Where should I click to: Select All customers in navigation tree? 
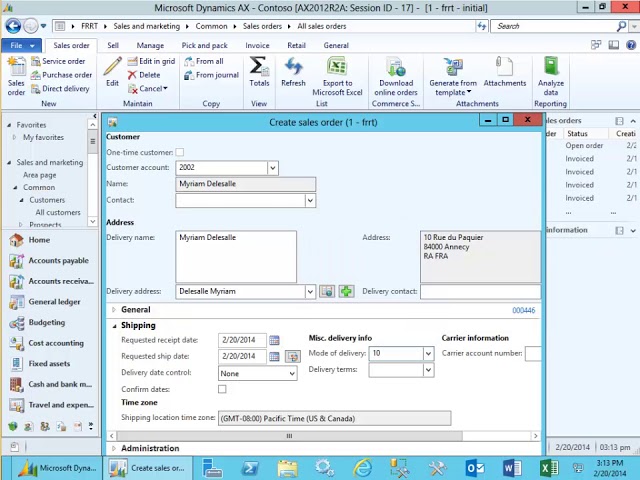(x=58, y=213)
